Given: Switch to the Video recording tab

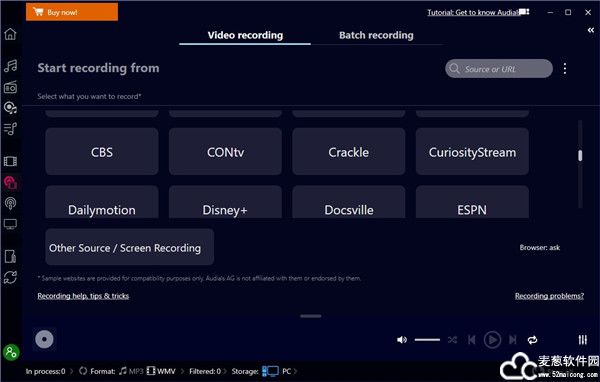Looking at the screenshot, I should pos(245,35).
